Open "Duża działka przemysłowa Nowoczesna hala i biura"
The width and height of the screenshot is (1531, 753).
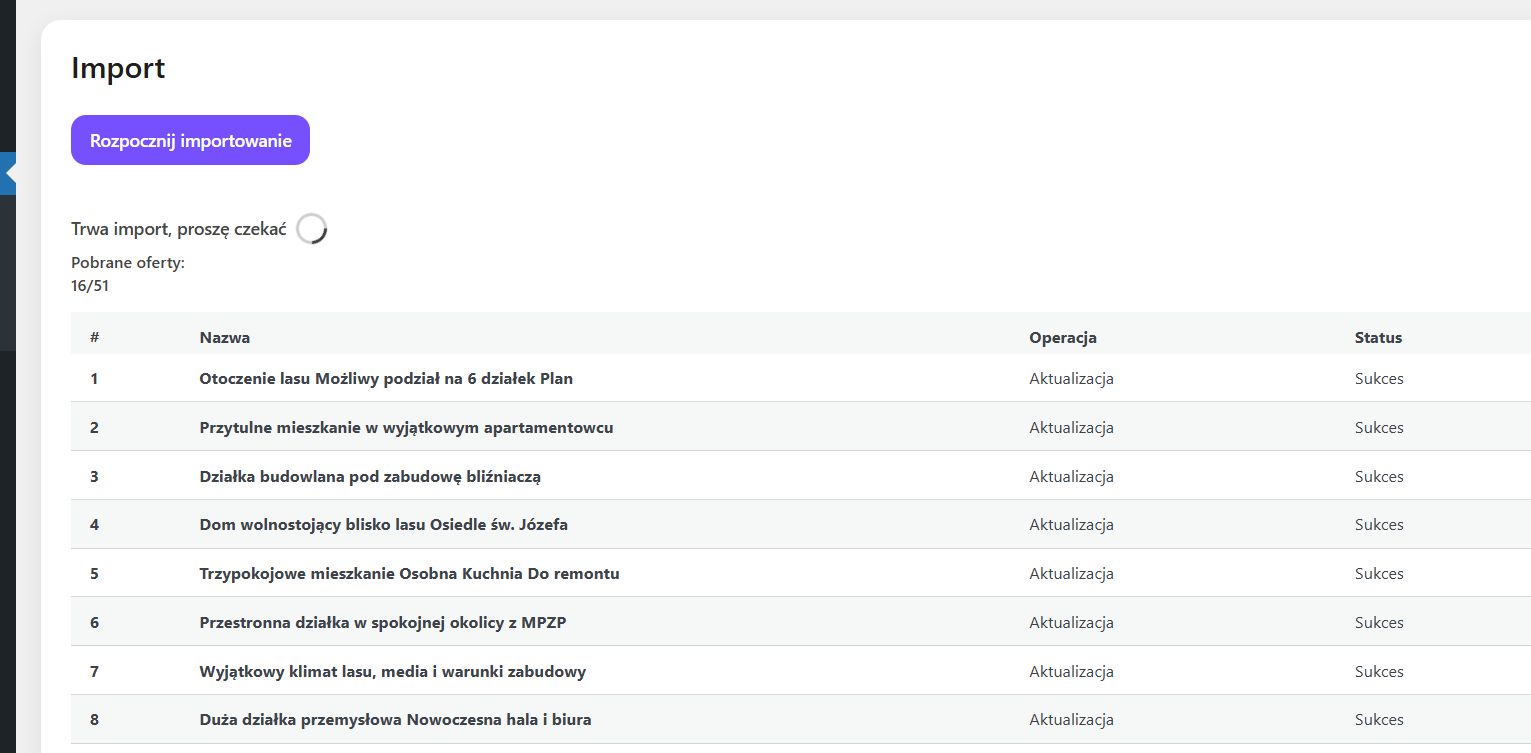click(x=395, y=720)
